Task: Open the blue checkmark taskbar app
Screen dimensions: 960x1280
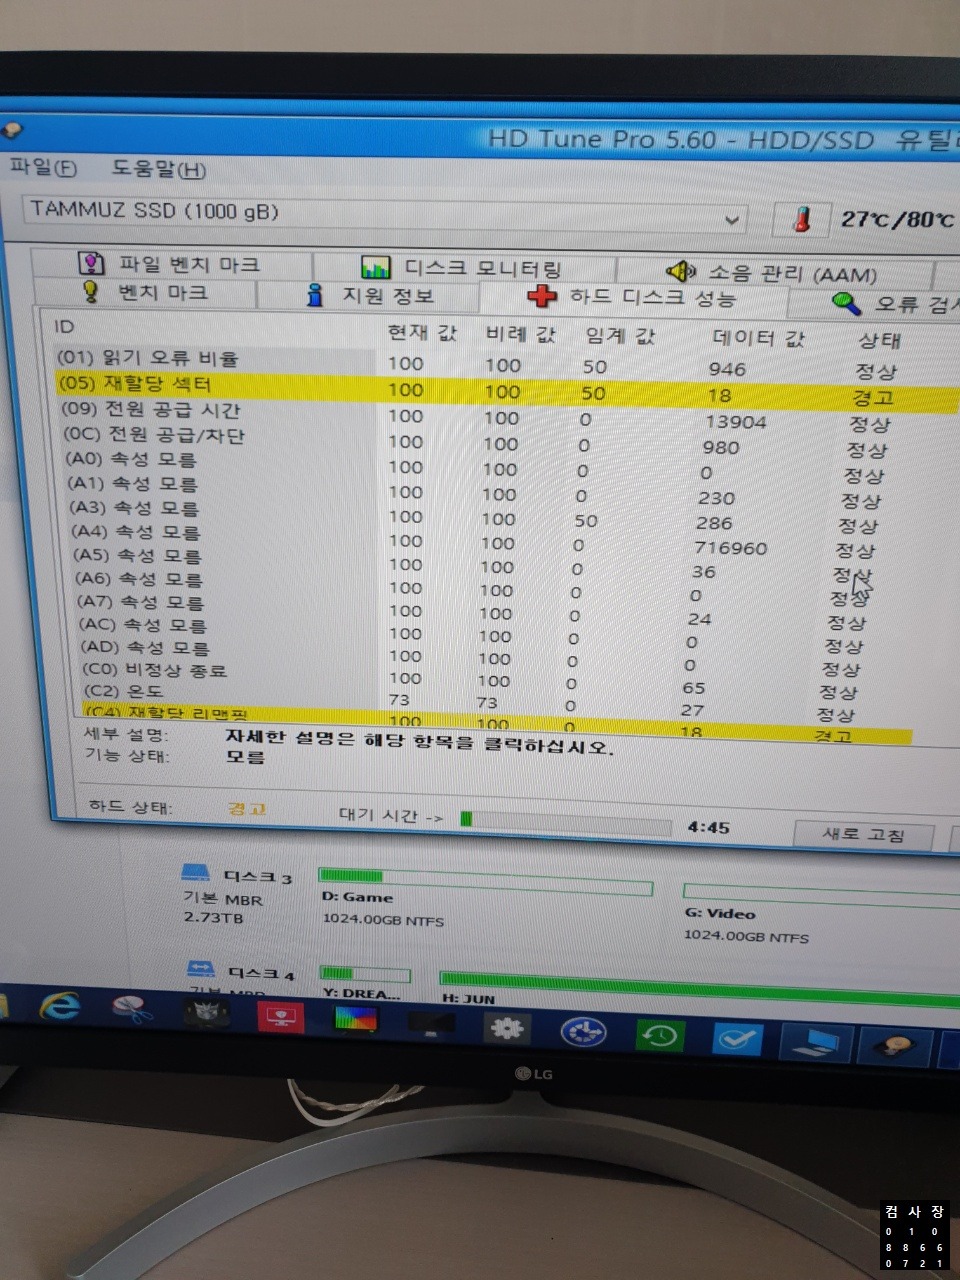Action: click(736, 1039)
